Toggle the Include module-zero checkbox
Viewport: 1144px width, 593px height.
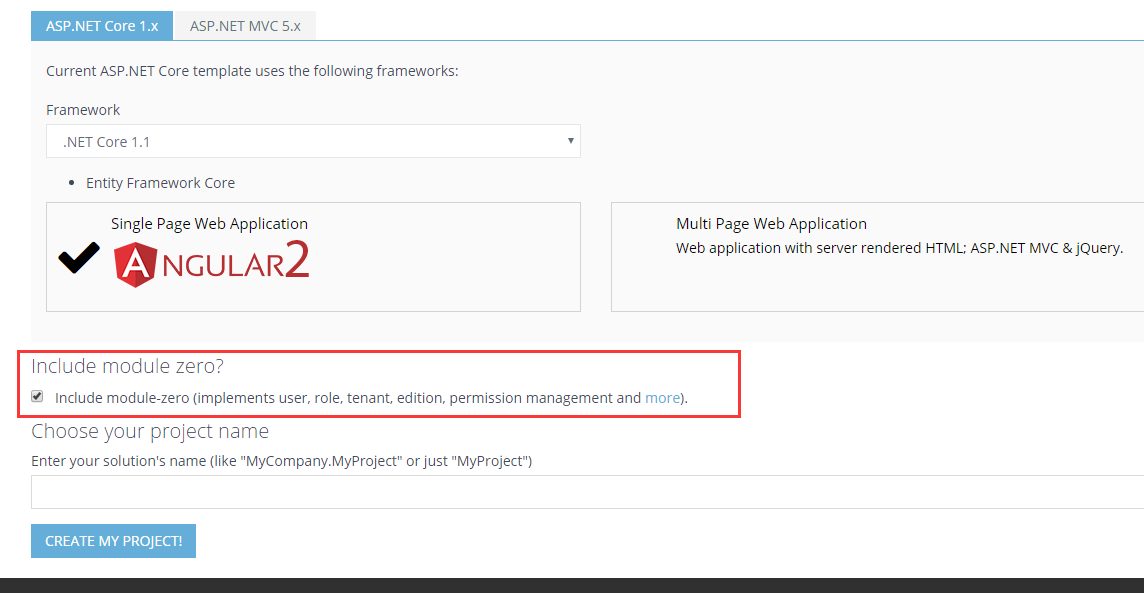(37, 396)
